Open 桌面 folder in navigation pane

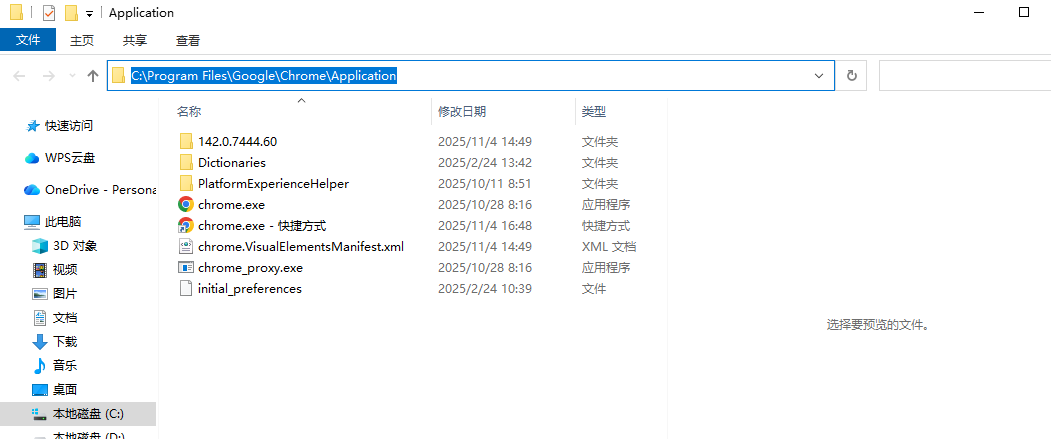point(65,389)
